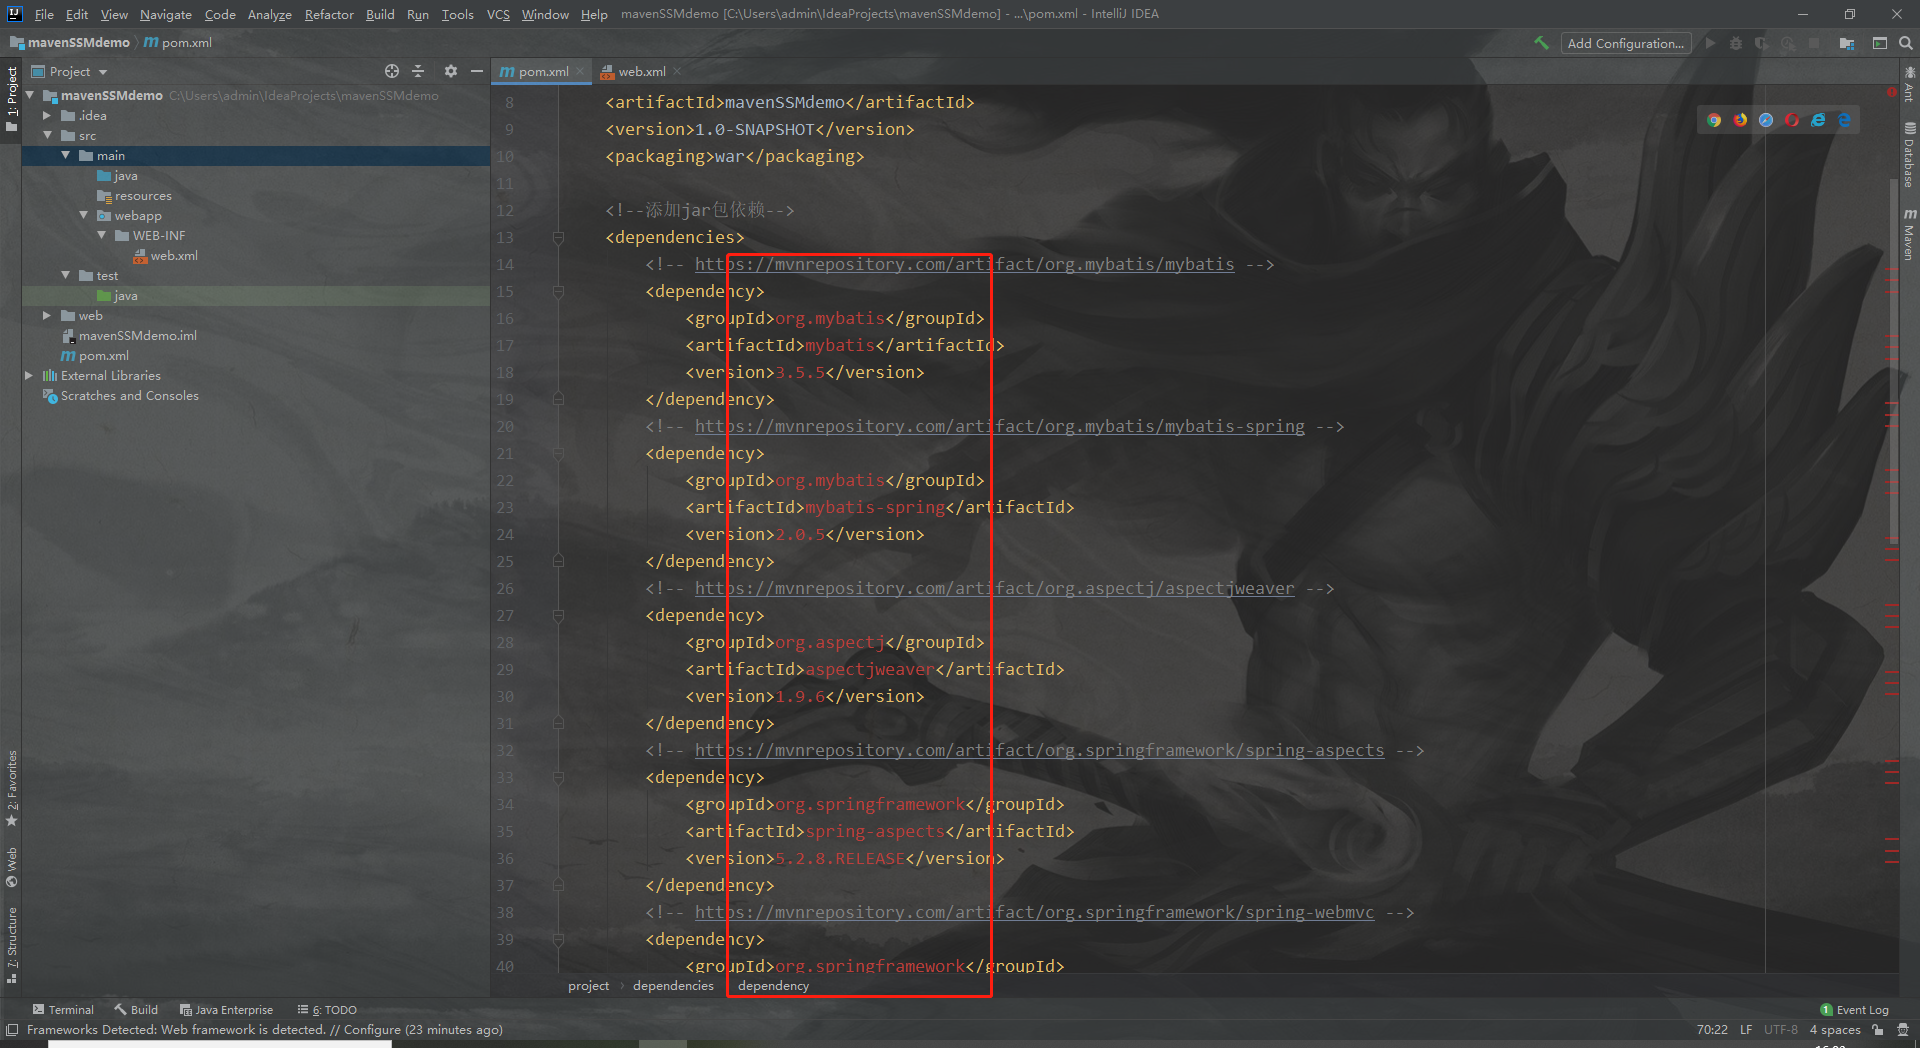Open preview in Internet Explorer icon

1818,120
